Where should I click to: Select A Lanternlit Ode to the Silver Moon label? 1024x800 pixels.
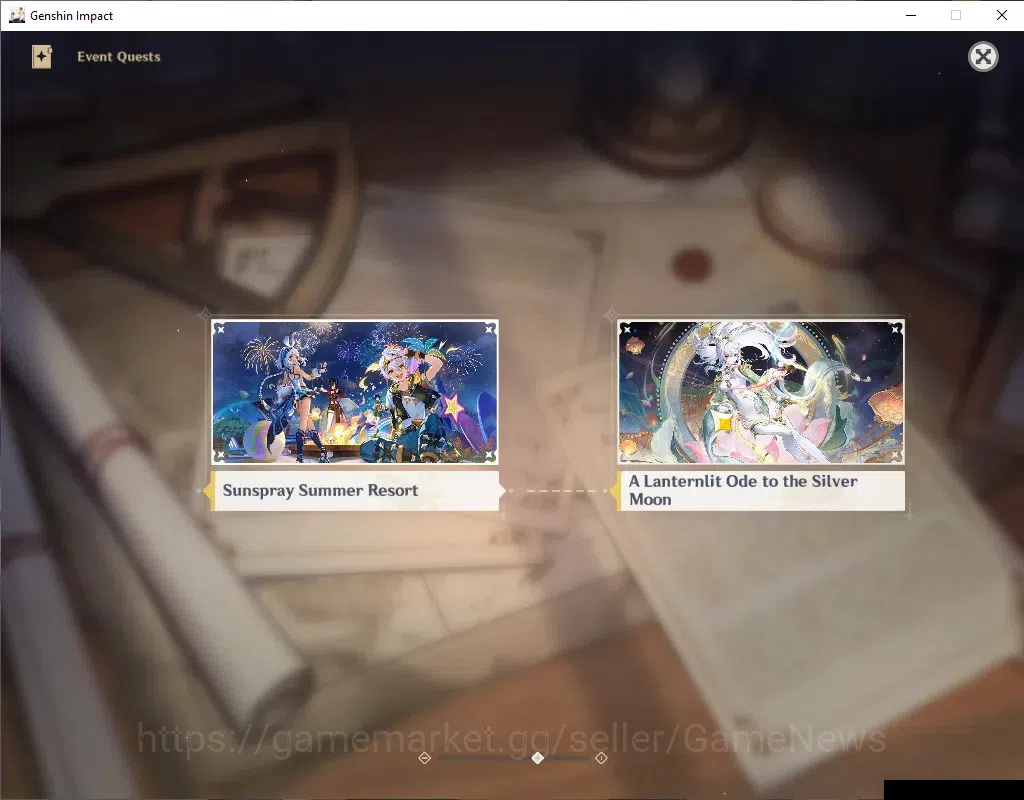point(761,490)
